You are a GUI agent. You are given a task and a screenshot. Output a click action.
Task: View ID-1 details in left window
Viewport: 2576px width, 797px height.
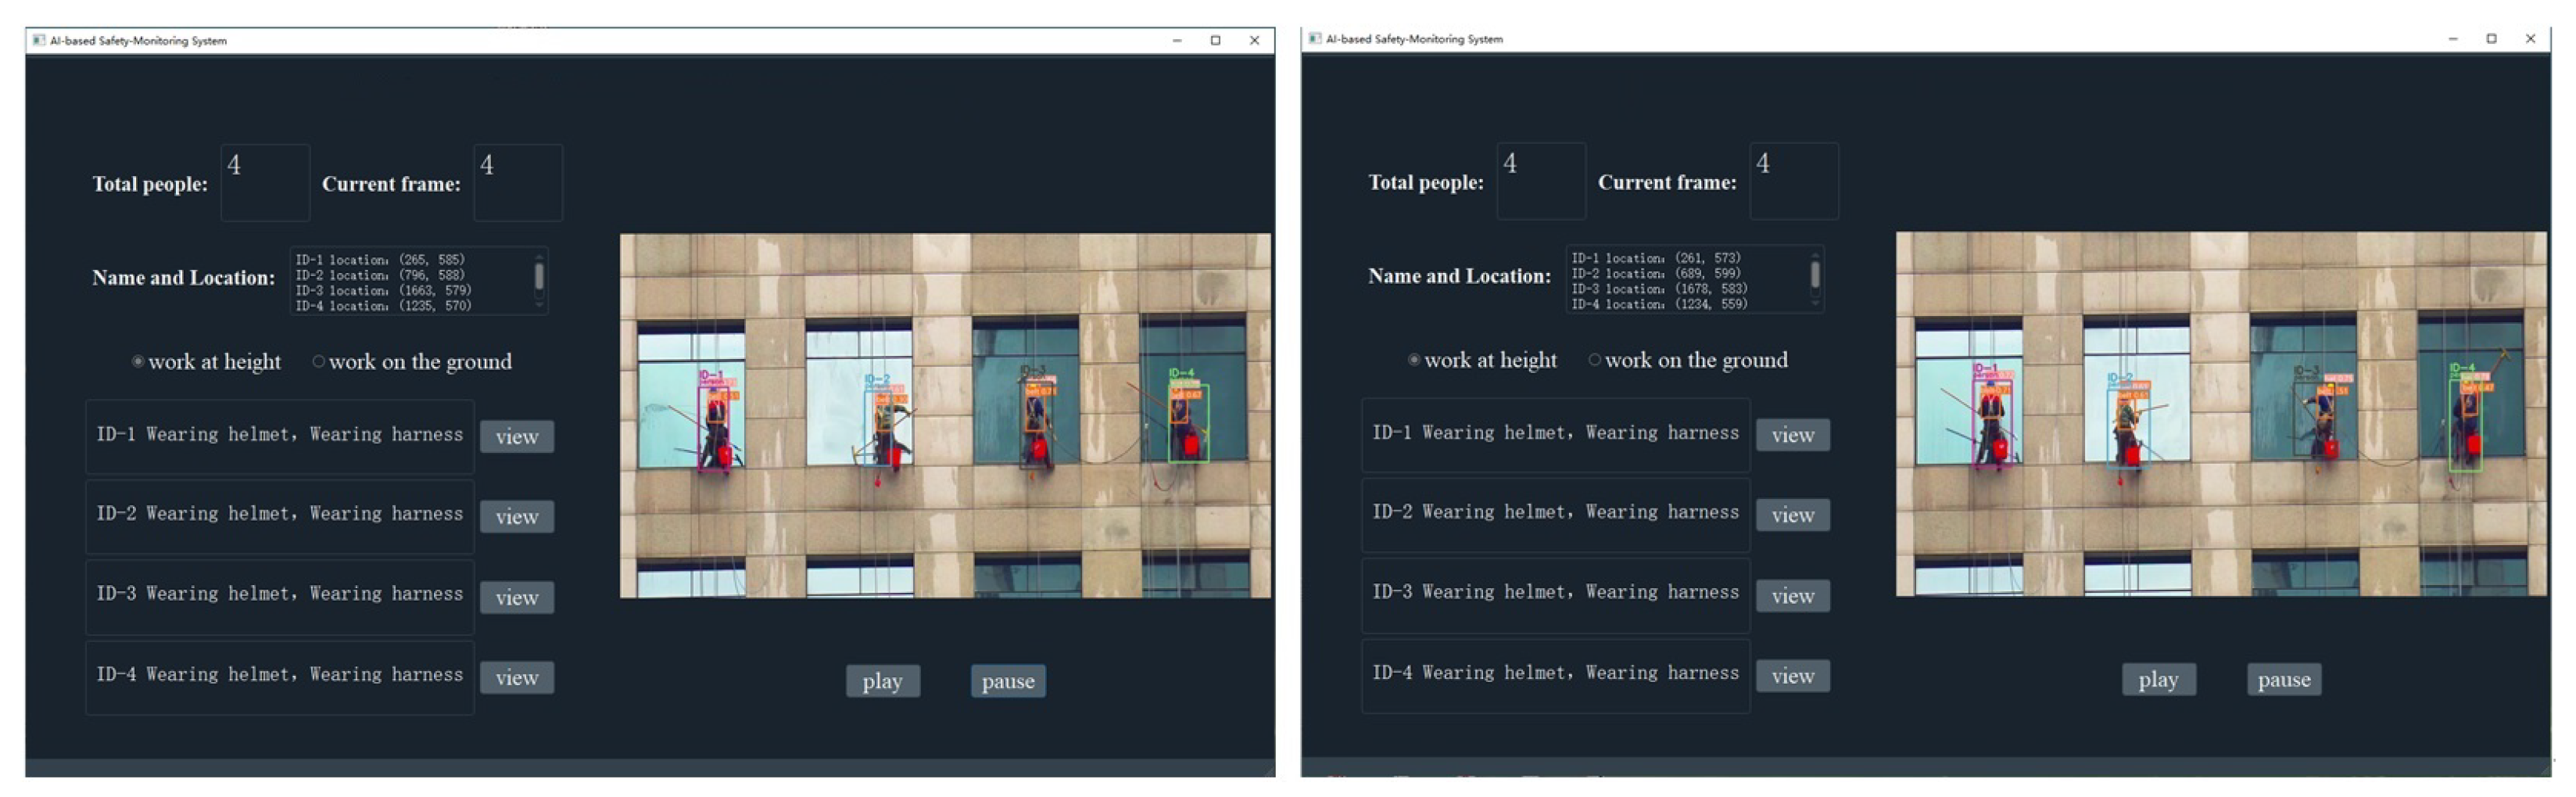[x=516, y=436]
